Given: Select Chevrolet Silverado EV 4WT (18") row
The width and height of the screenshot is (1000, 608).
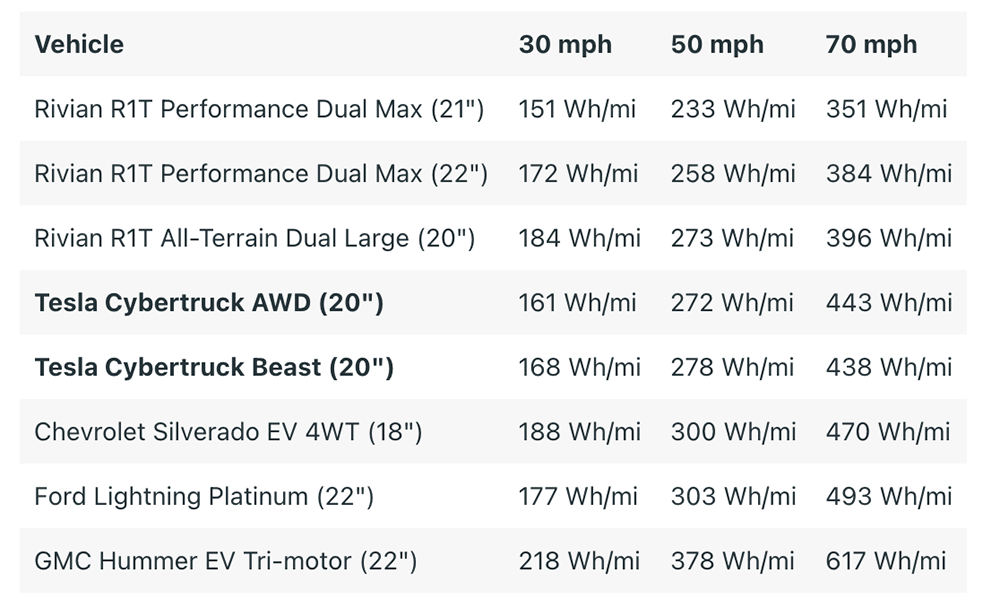Looking at the screenshot, I should (493, 432).
